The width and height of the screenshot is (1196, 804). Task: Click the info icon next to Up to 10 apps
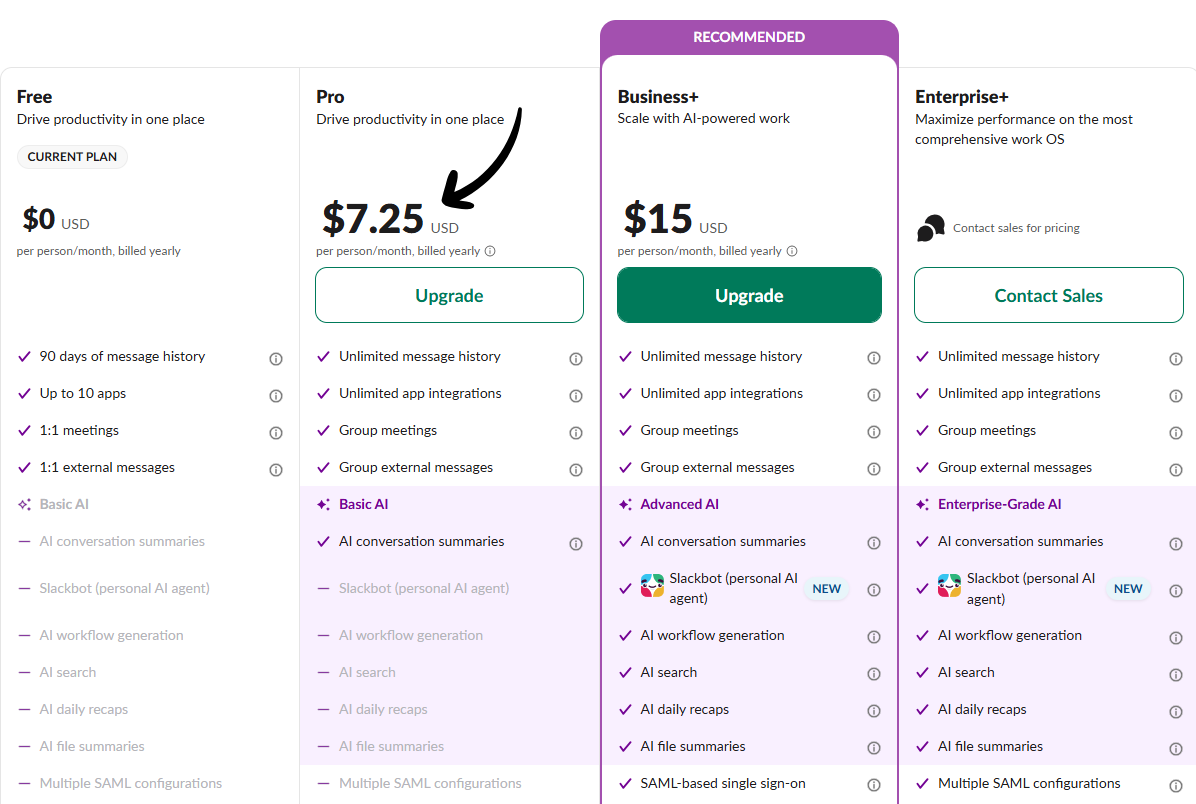coord(276,395)
